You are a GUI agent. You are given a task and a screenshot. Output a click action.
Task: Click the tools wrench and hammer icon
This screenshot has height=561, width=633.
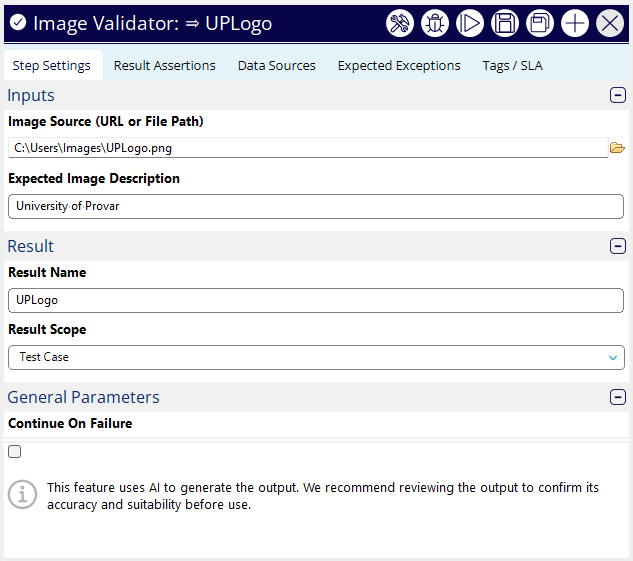pyautogui.click(x=400, y=23)
